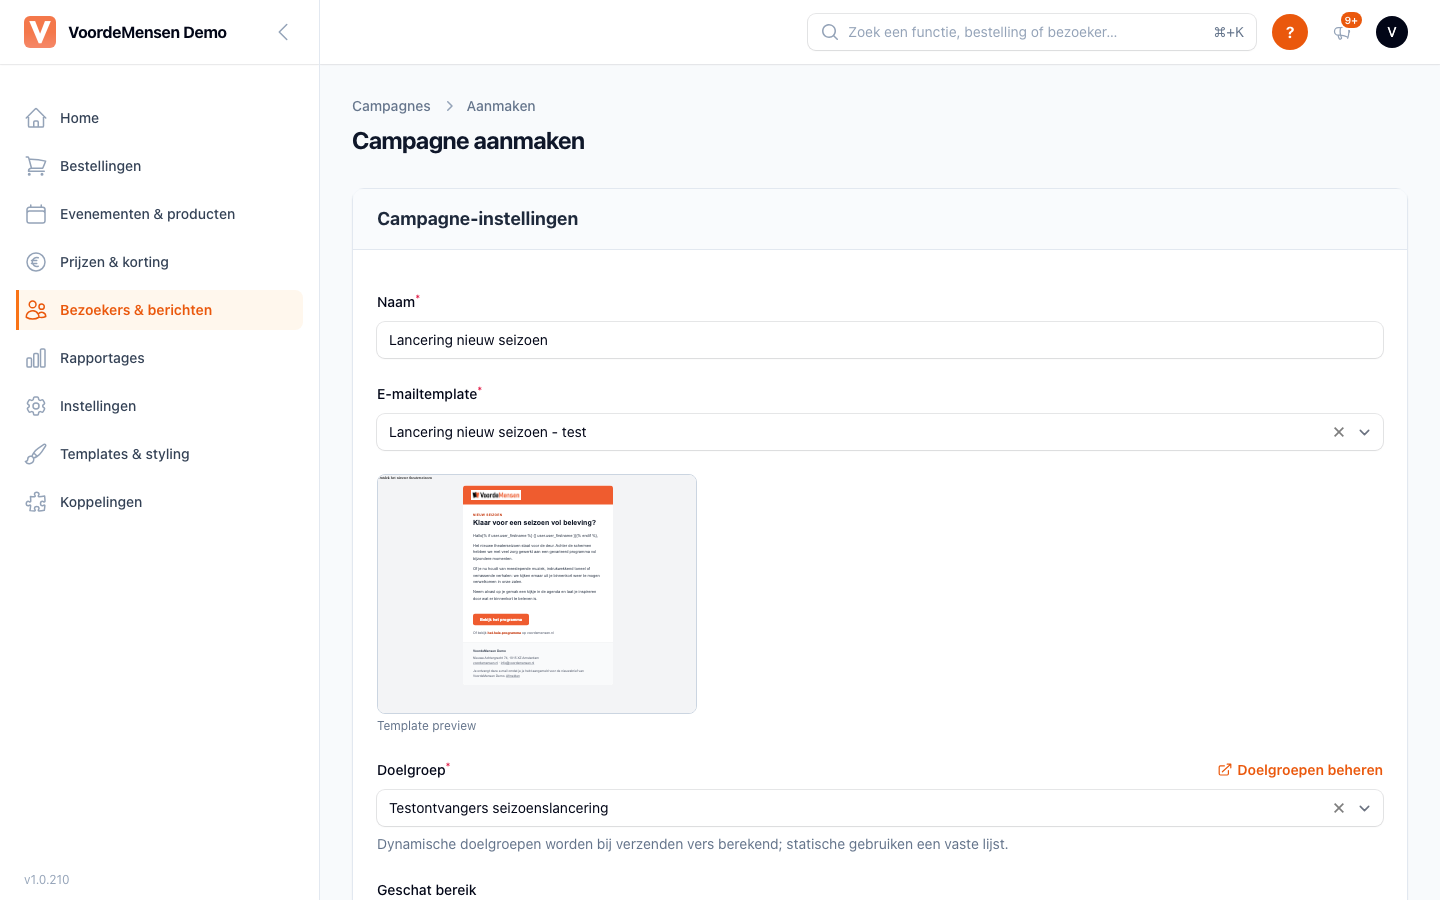Screen dimensions: 1440x900
Task: Open E-mailtemplate field showing Lancering nieuw seizoen - test
Action: (x=880, y=432)
